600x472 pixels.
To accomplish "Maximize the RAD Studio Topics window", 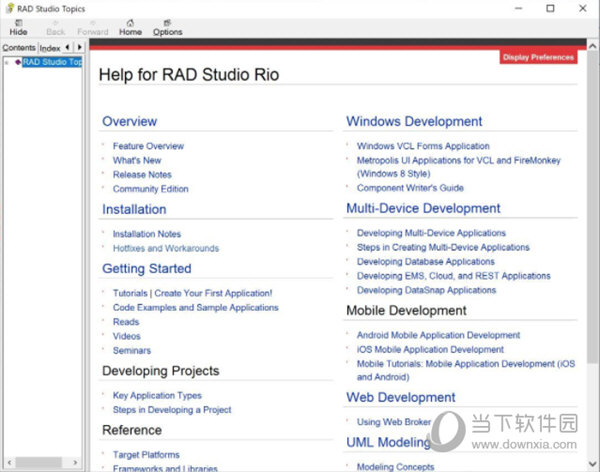I will 550,8.
